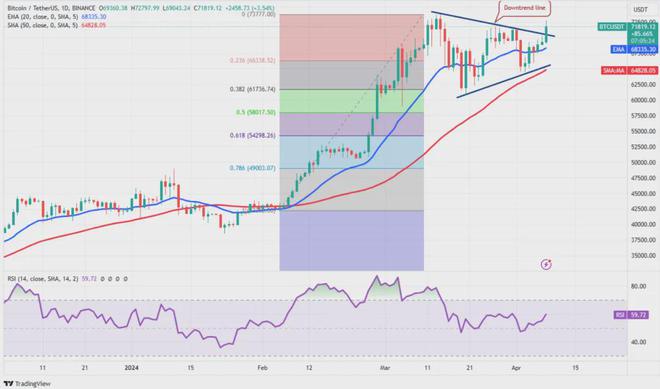
Task: Click the 0.236 Fibonacci level label
Action: 253,61
